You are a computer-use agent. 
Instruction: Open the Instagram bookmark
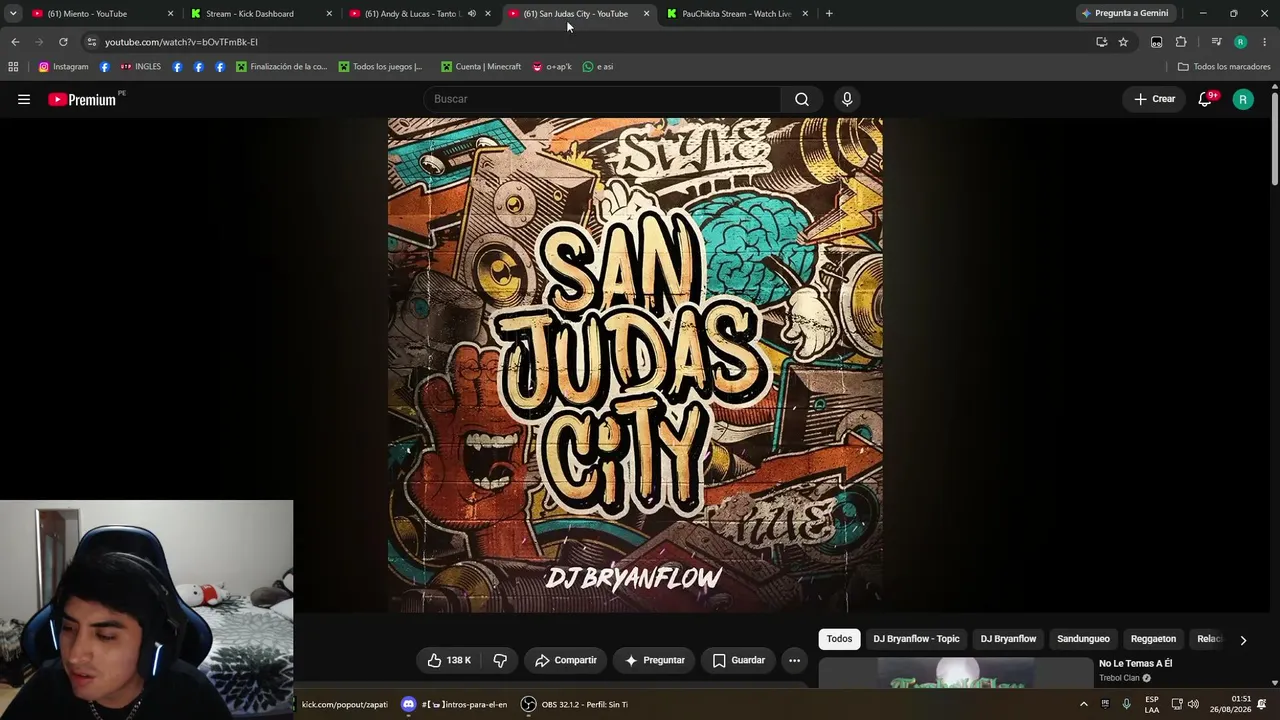tap(63, 67)
